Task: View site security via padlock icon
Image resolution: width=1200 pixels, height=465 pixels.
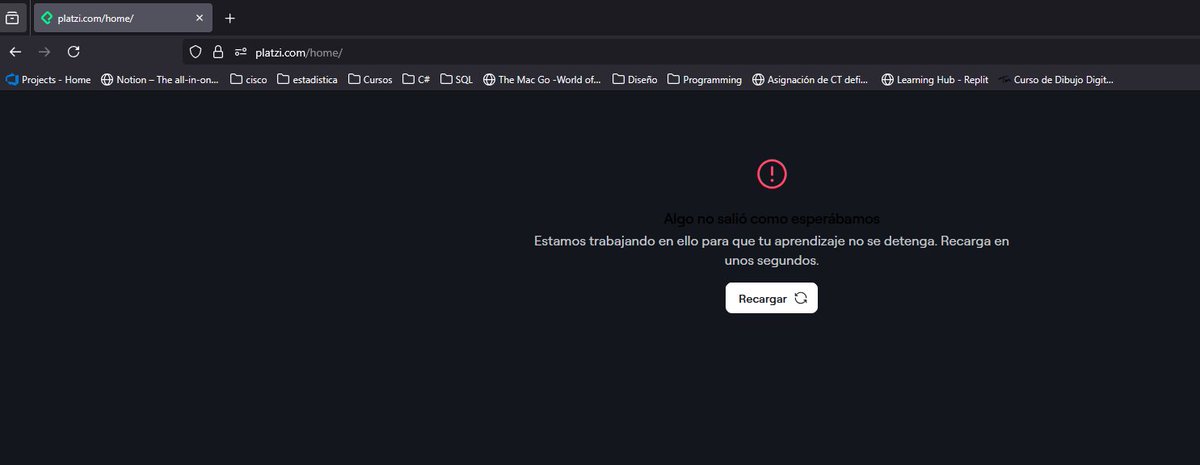Action: [x=217, y=52]
